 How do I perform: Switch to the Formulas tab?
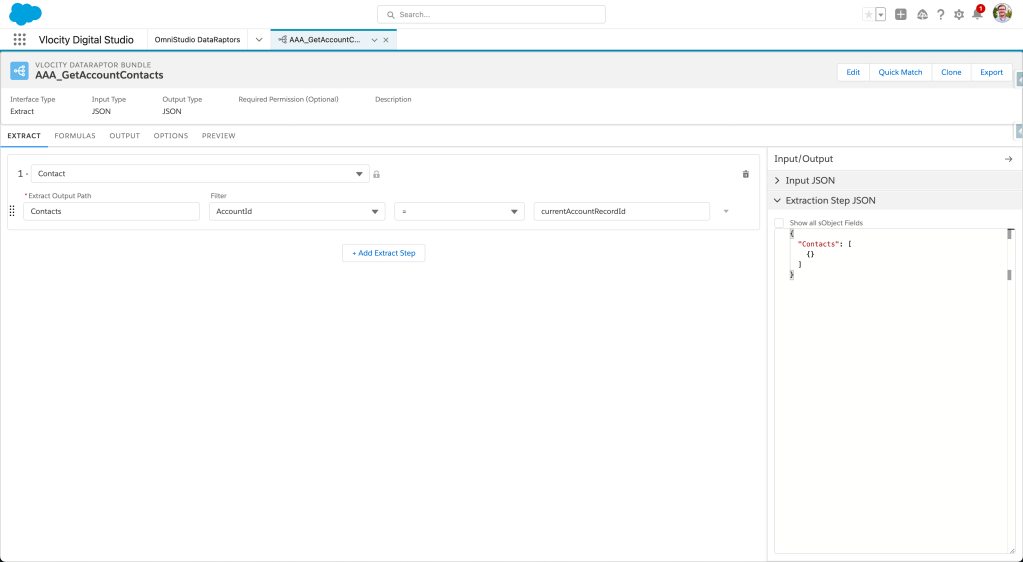(x=75, y=135)
